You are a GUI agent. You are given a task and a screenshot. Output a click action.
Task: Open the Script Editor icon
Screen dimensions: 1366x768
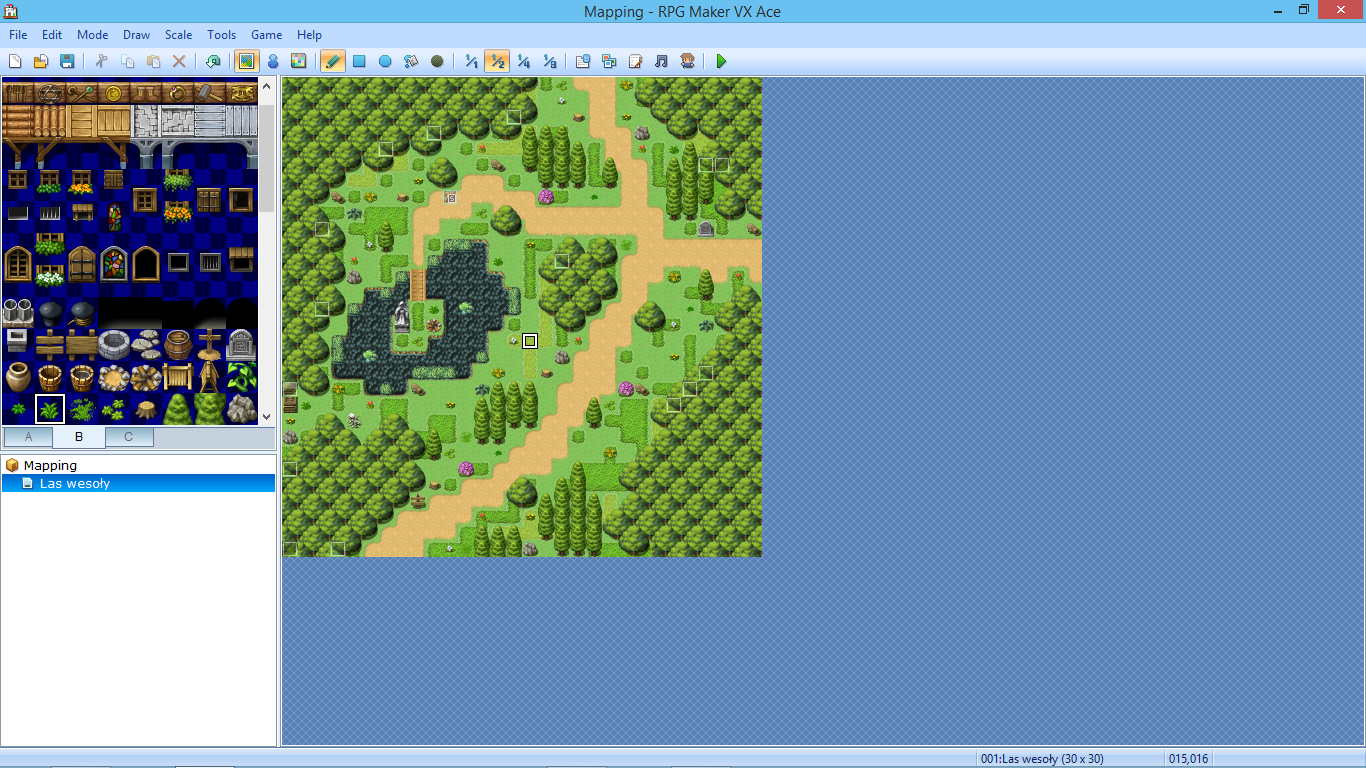click(635, 61)
